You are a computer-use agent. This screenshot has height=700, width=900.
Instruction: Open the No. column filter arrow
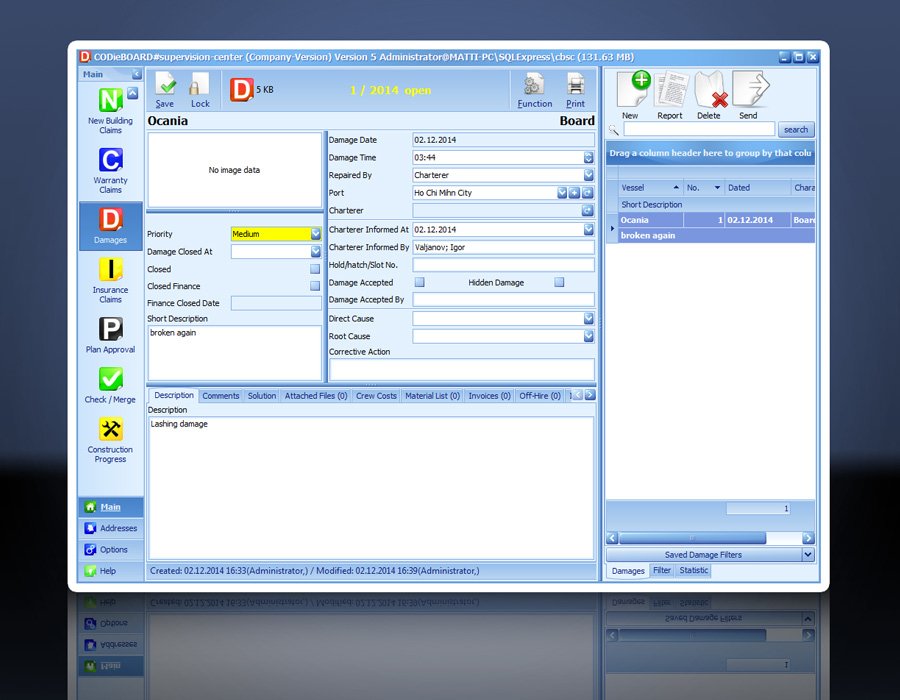[717, 188]
